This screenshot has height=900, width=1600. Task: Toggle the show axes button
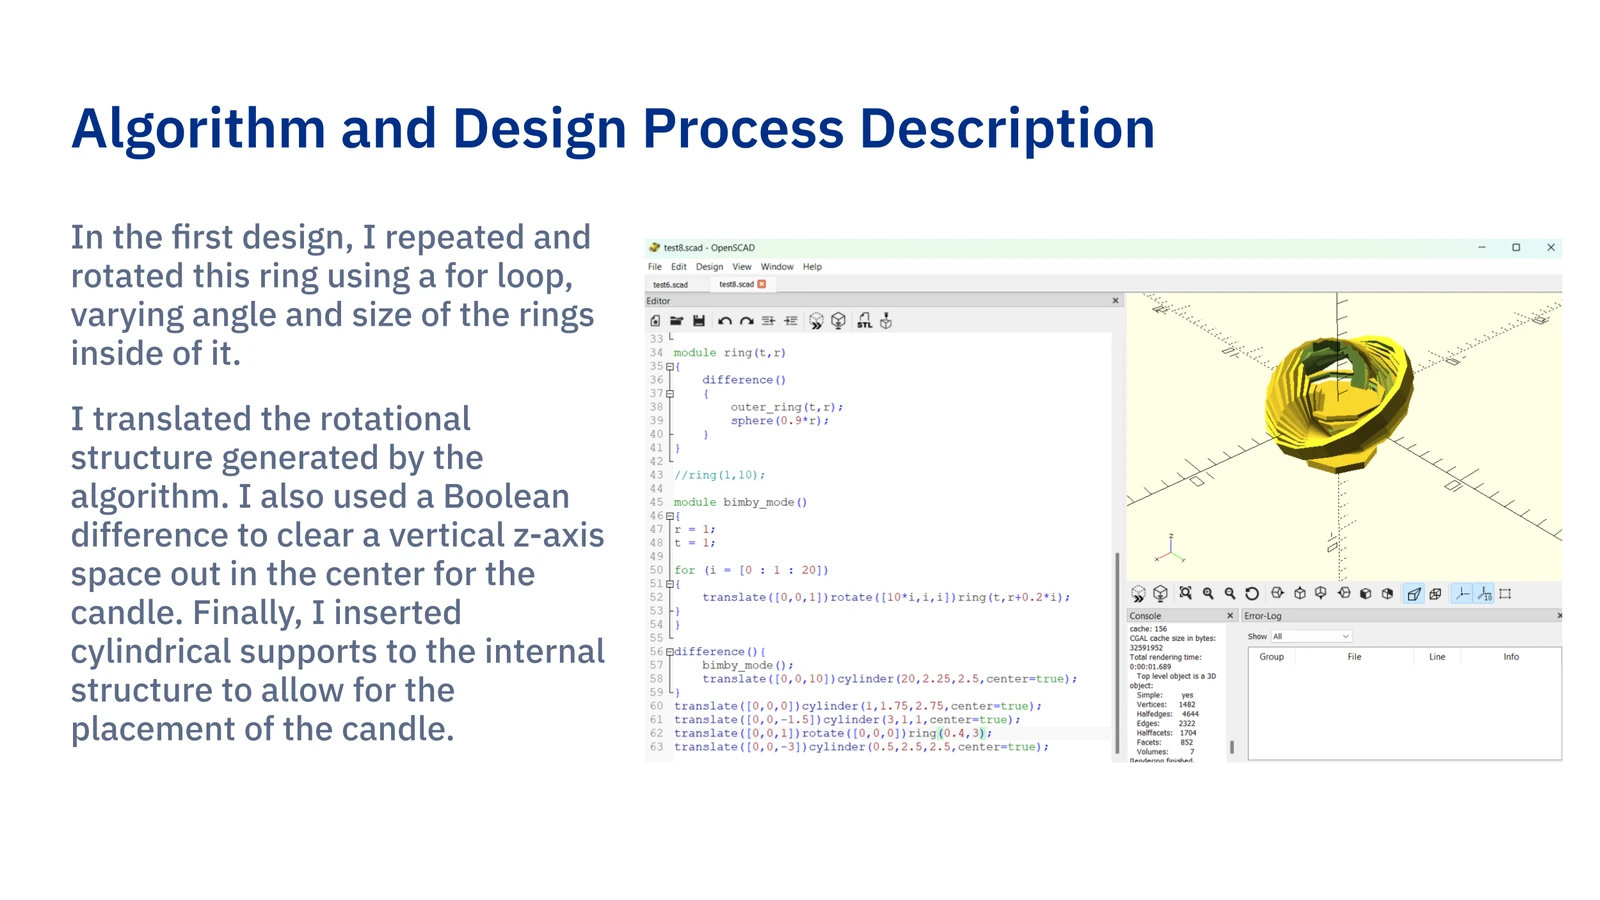pyautogui.click(x=1462, y=593)
